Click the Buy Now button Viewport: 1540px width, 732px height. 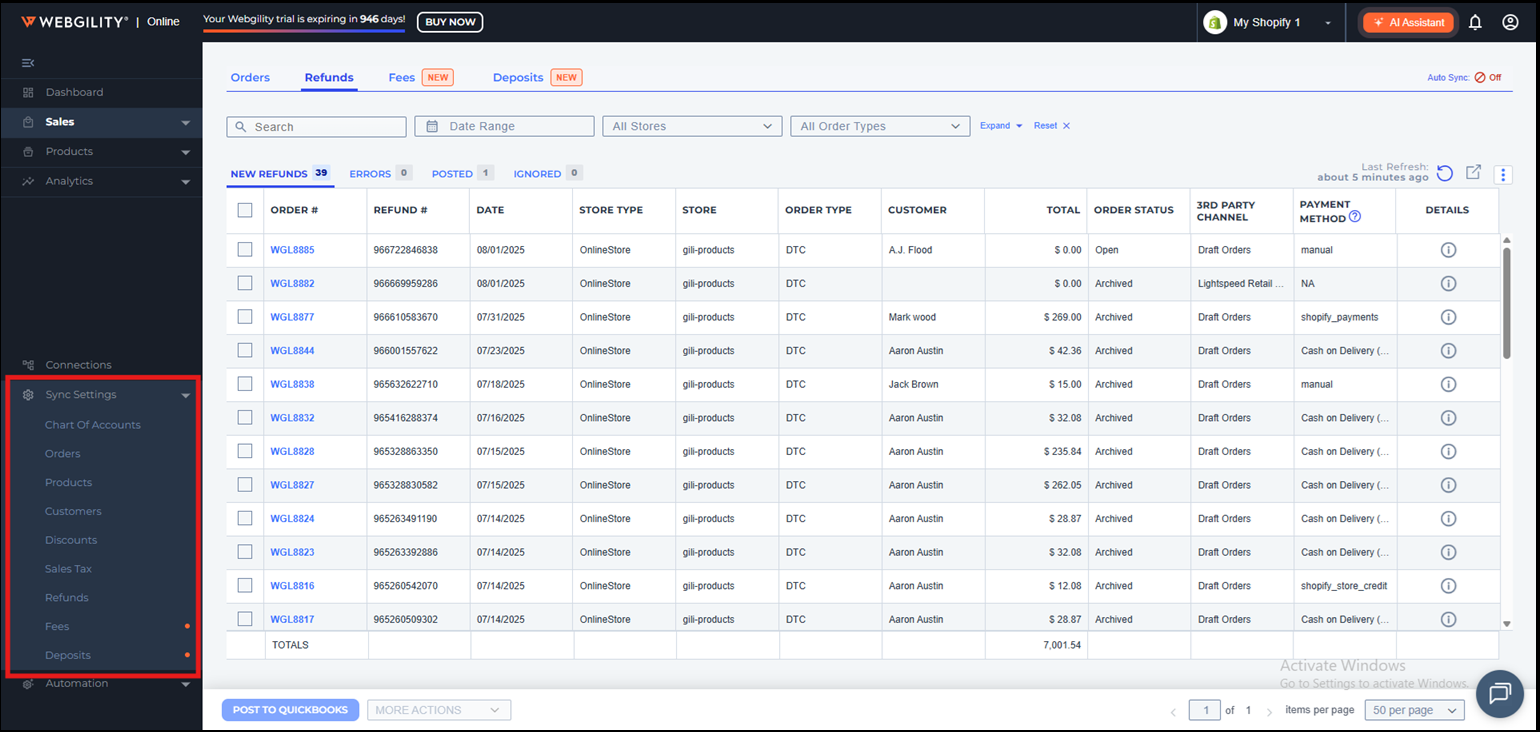tap(449, 22)
